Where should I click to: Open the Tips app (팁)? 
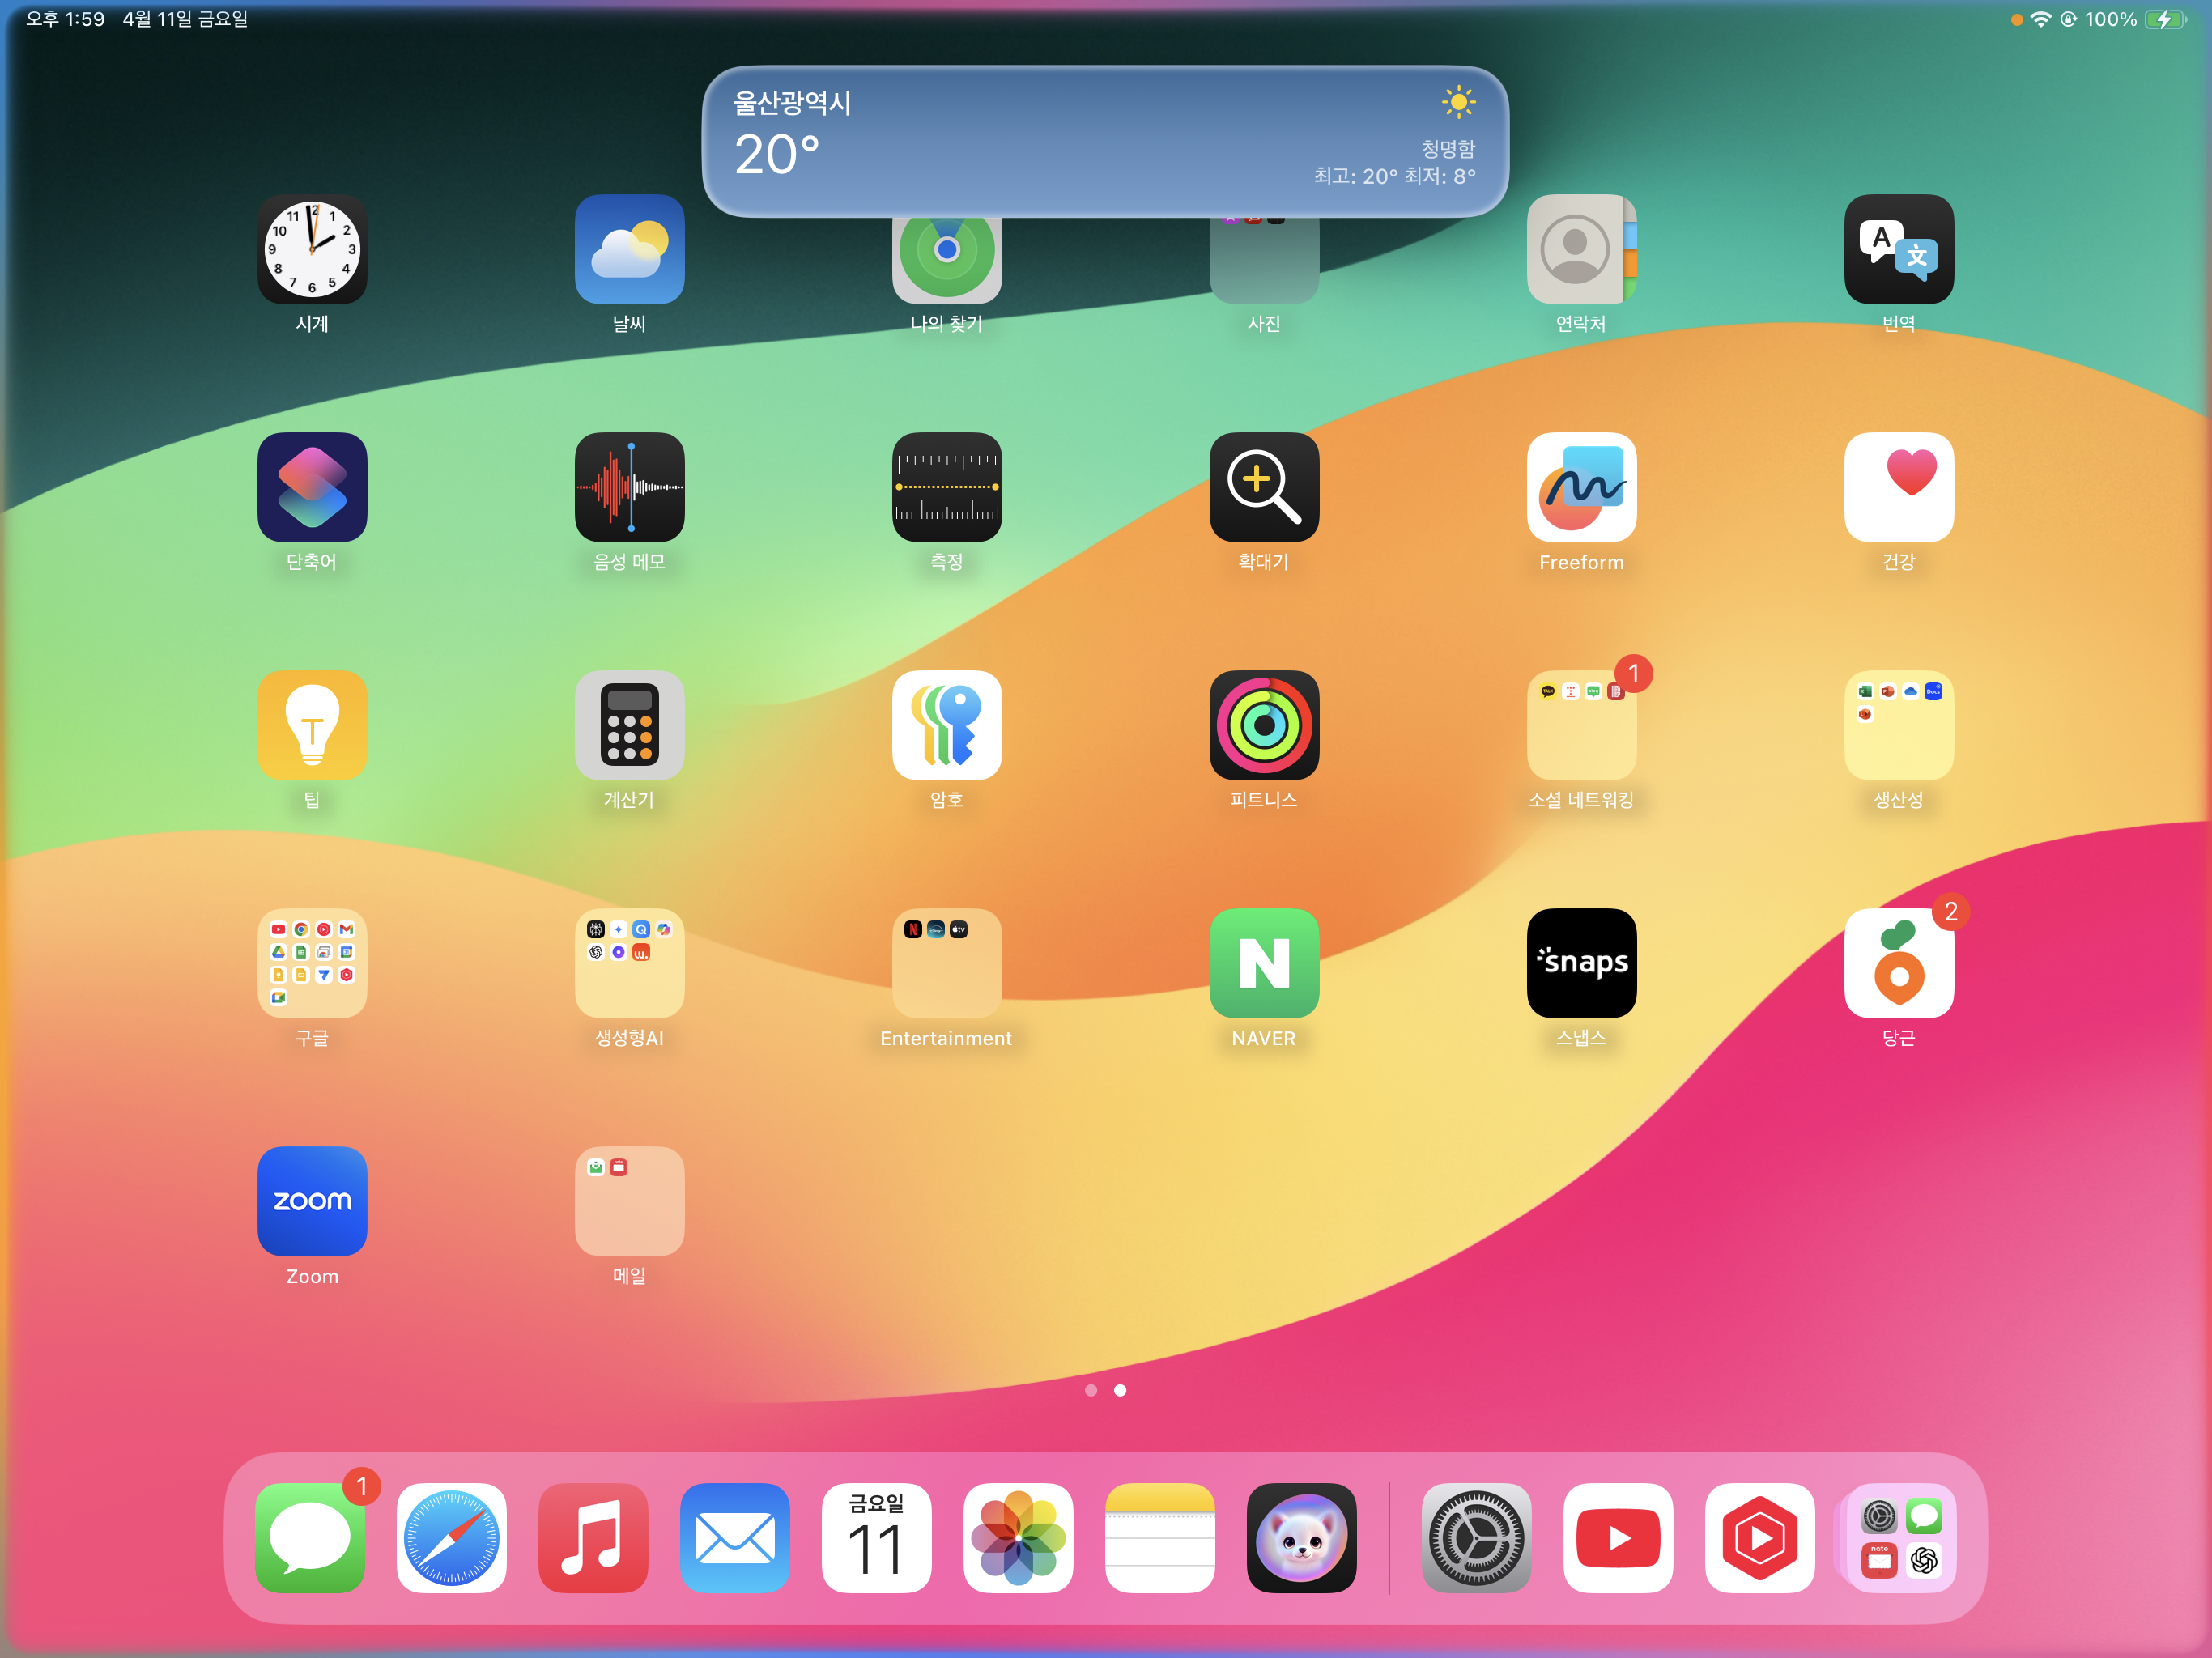(312, 725)
